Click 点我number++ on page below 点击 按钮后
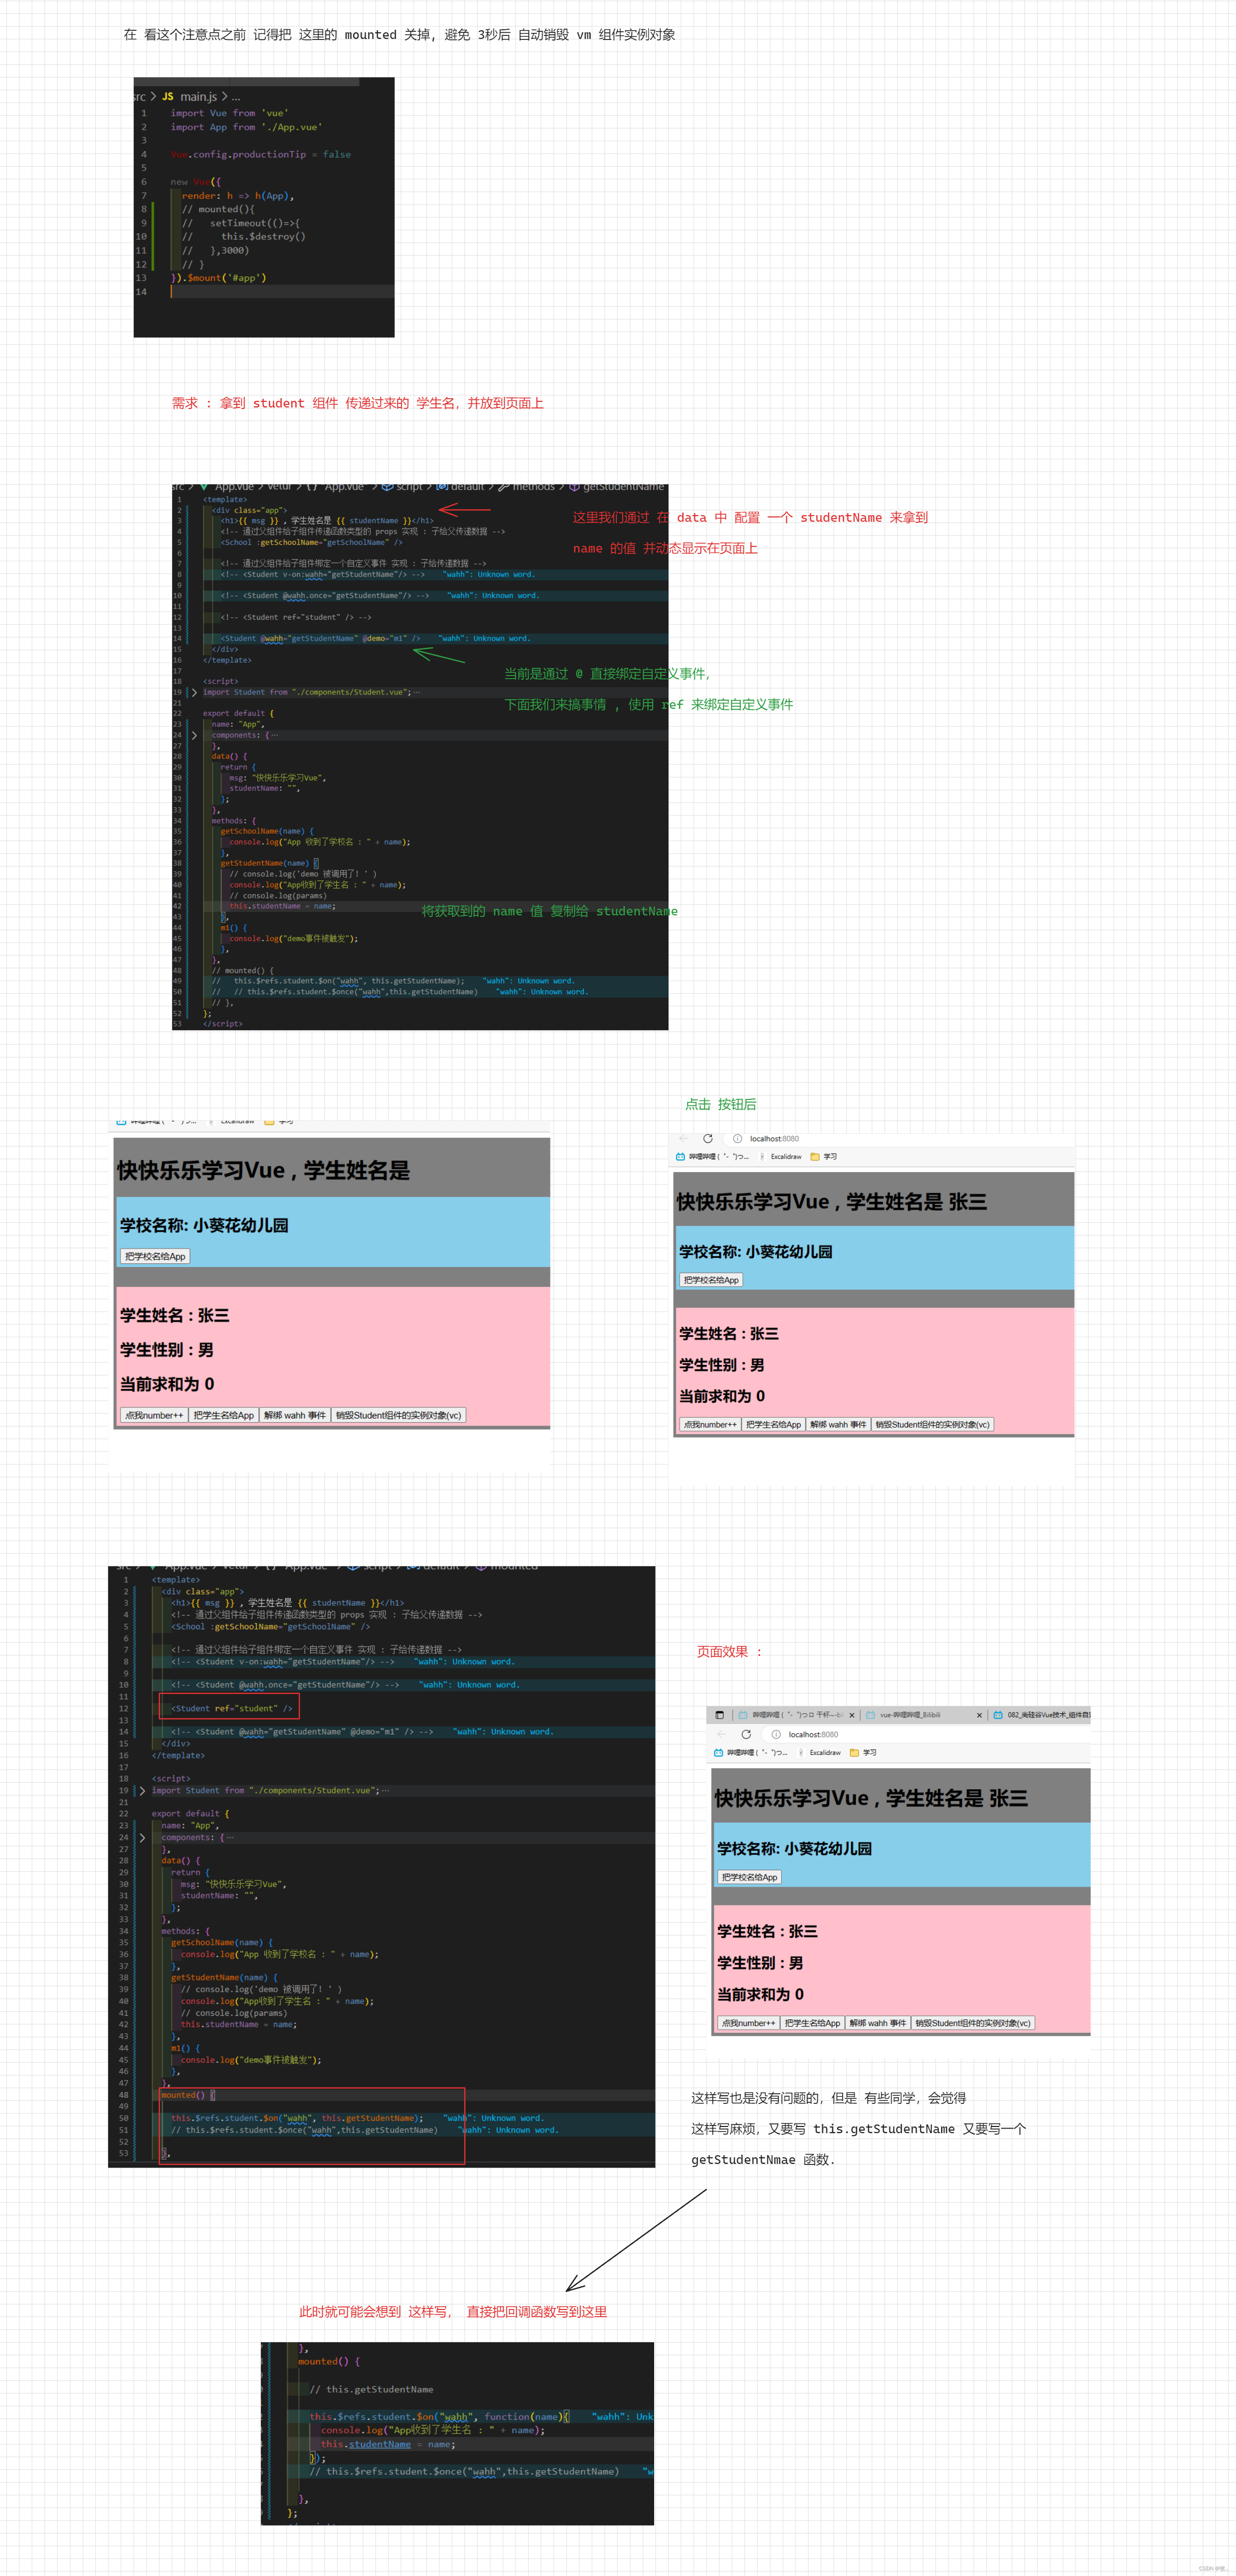 [710, 1424]
